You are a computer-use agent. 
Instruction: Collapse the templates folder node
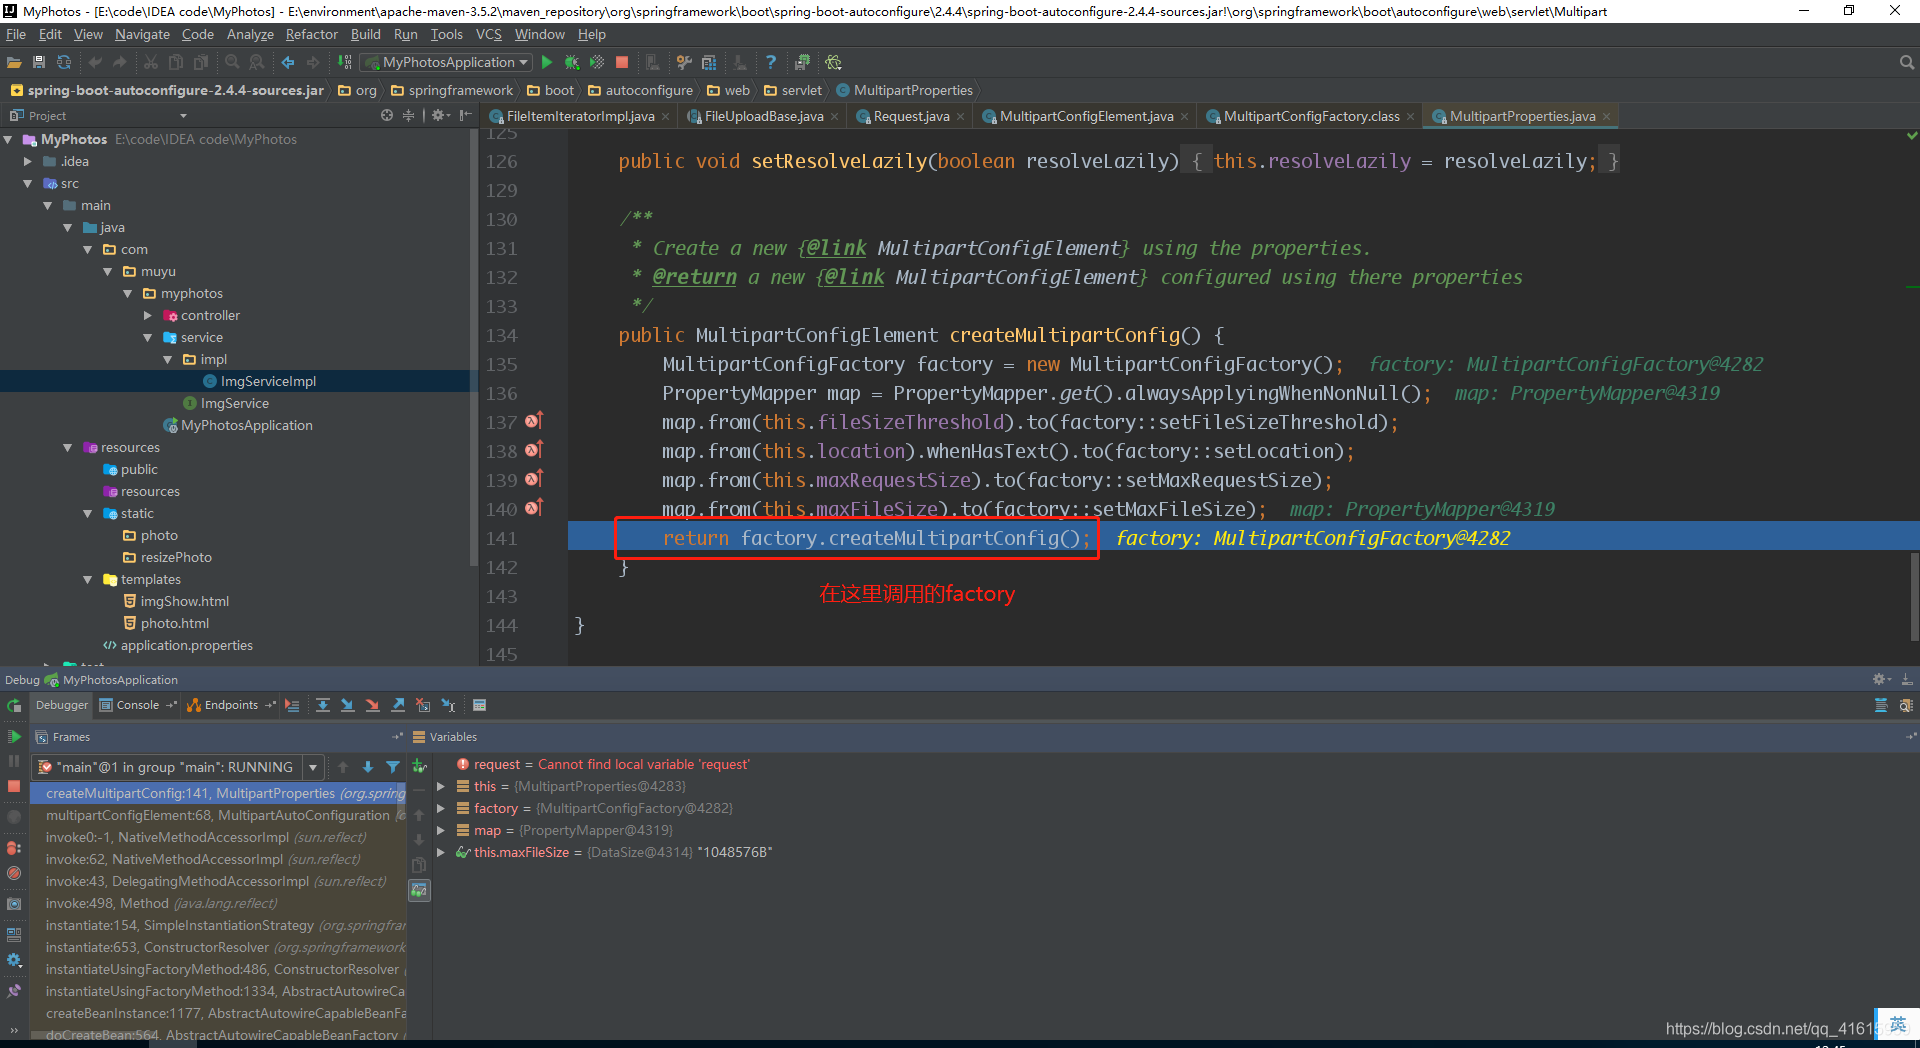tap(88, 579)
